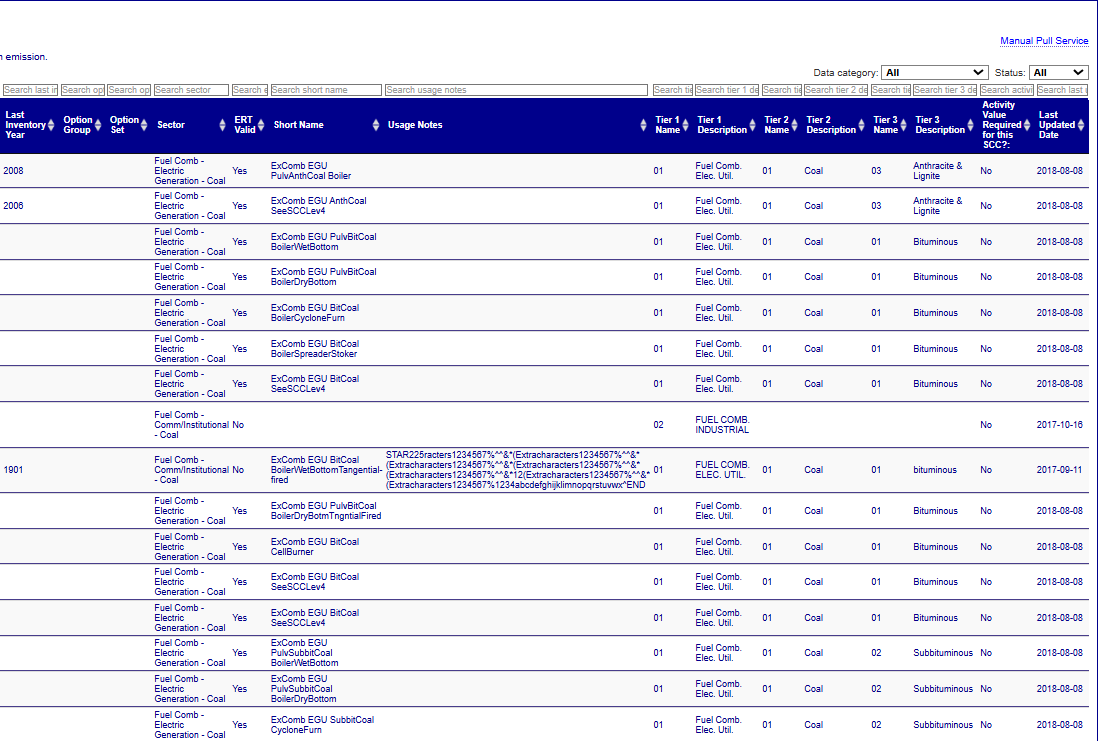Viewport: 1100px width, 741px height.
Task: Sort by Tier 1 Description arrows
Action: (x=754, y=125)
